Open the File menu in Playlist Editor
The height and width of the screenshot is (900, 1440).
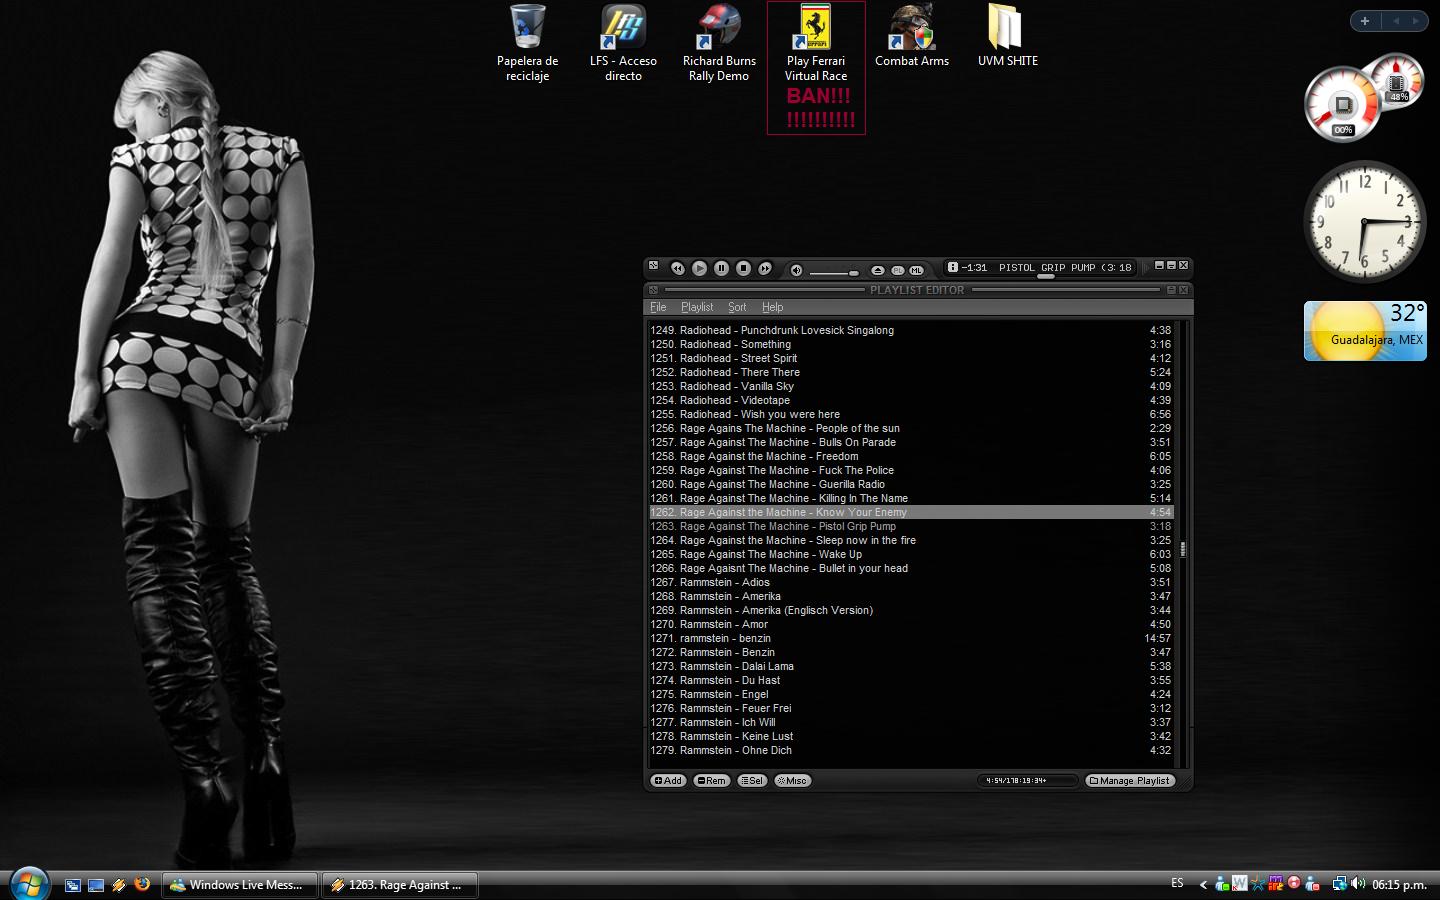tap(658, 307)
